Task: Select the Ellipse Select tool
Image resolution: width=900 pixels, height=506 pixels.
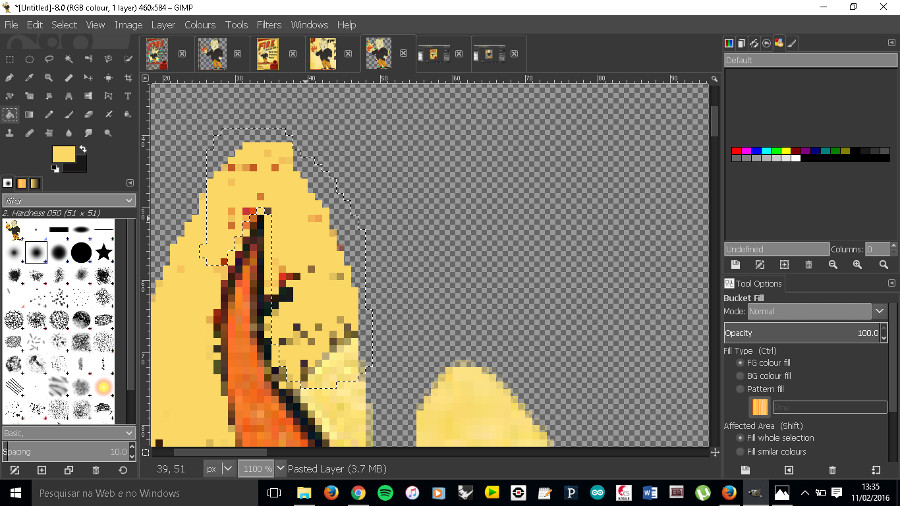Action: 29,59
